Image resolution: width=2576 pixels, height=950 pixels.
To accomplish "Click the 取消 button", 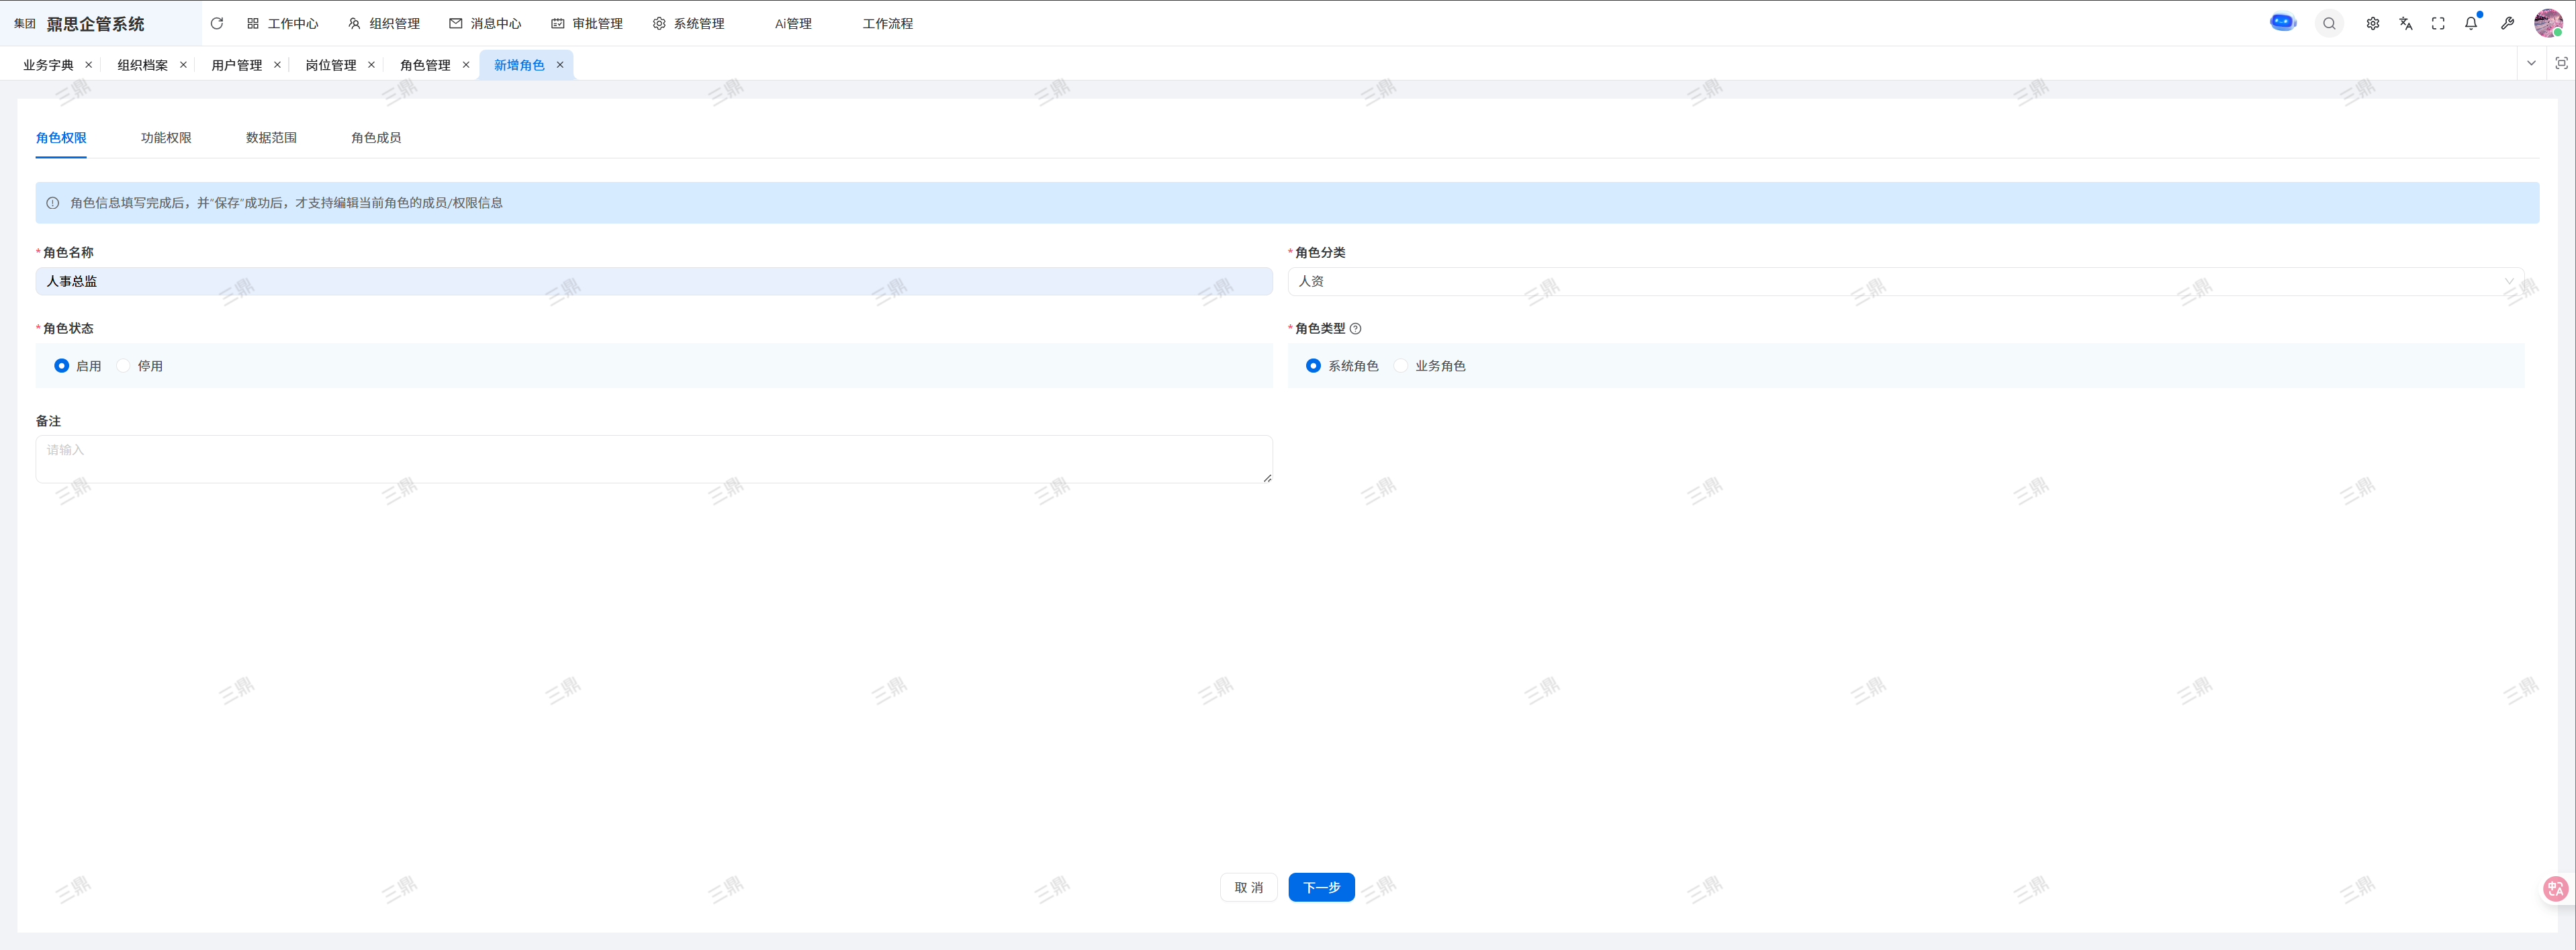I will click(1248, 887).
